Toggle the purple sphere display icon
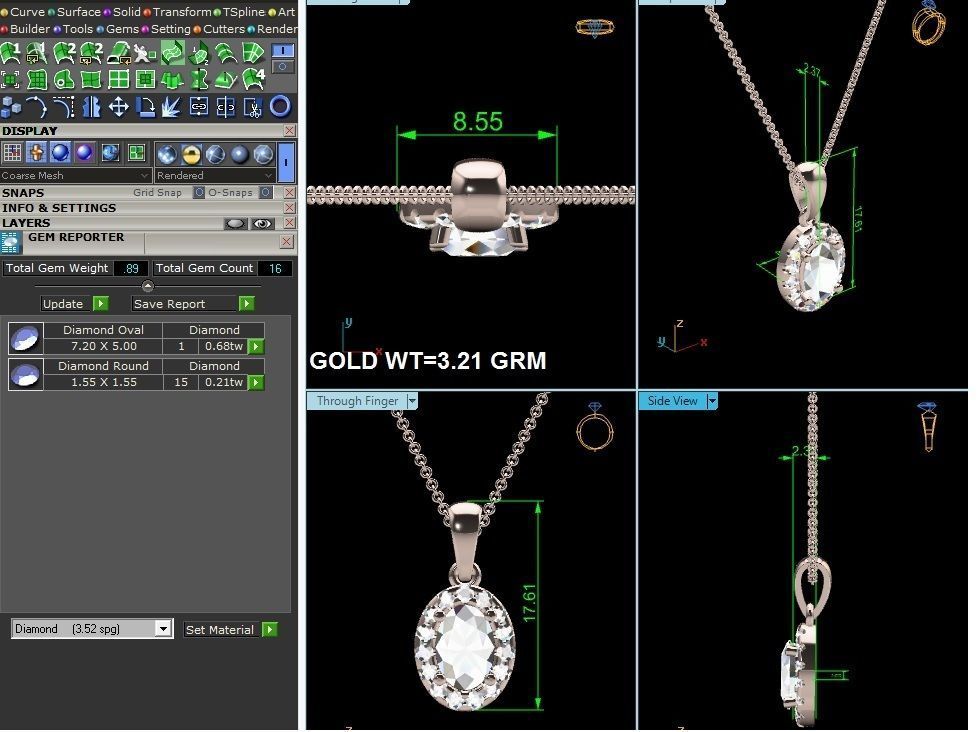Viewport: 979px width, 732px height. point(84,152)
